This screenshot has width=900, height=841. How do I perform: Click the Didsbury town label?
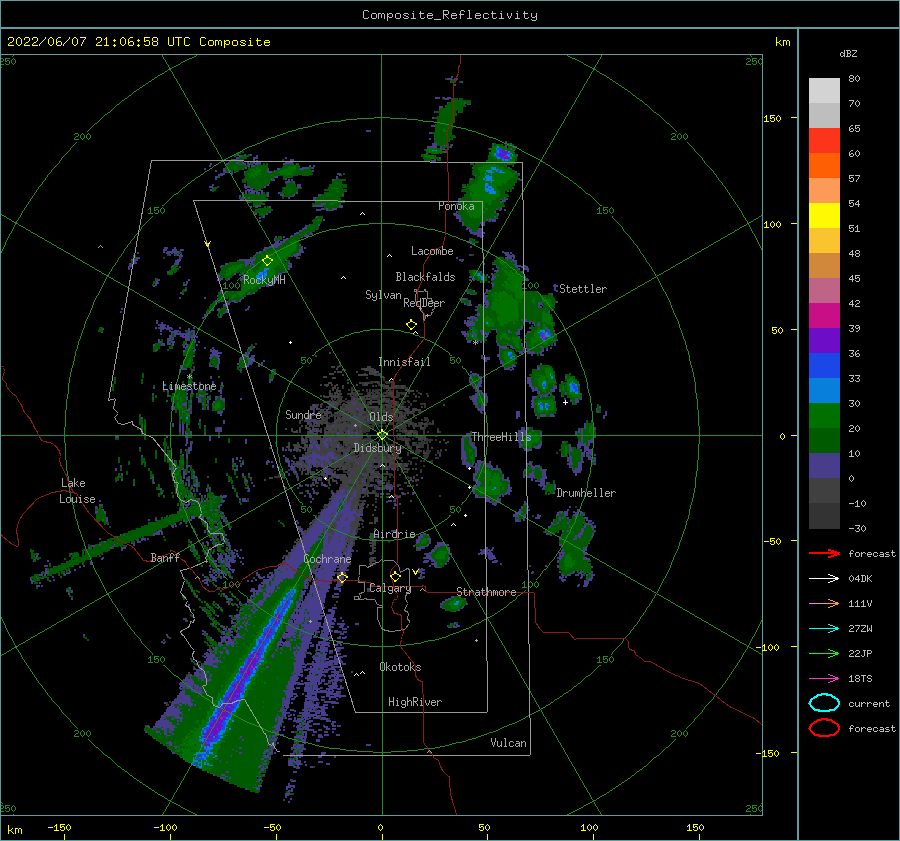[377, 448]
